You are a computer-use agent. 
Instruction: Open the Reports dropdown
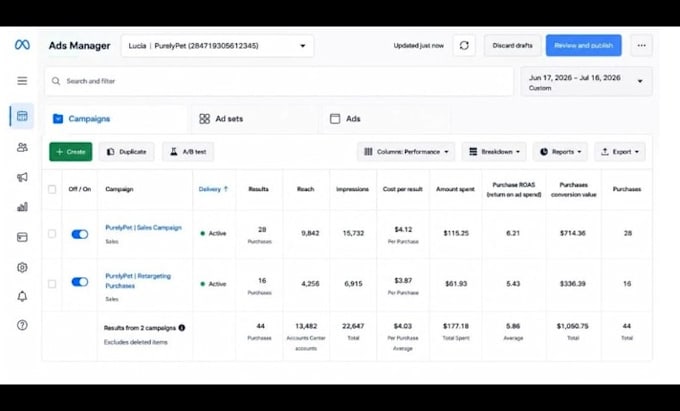(560, 152)
